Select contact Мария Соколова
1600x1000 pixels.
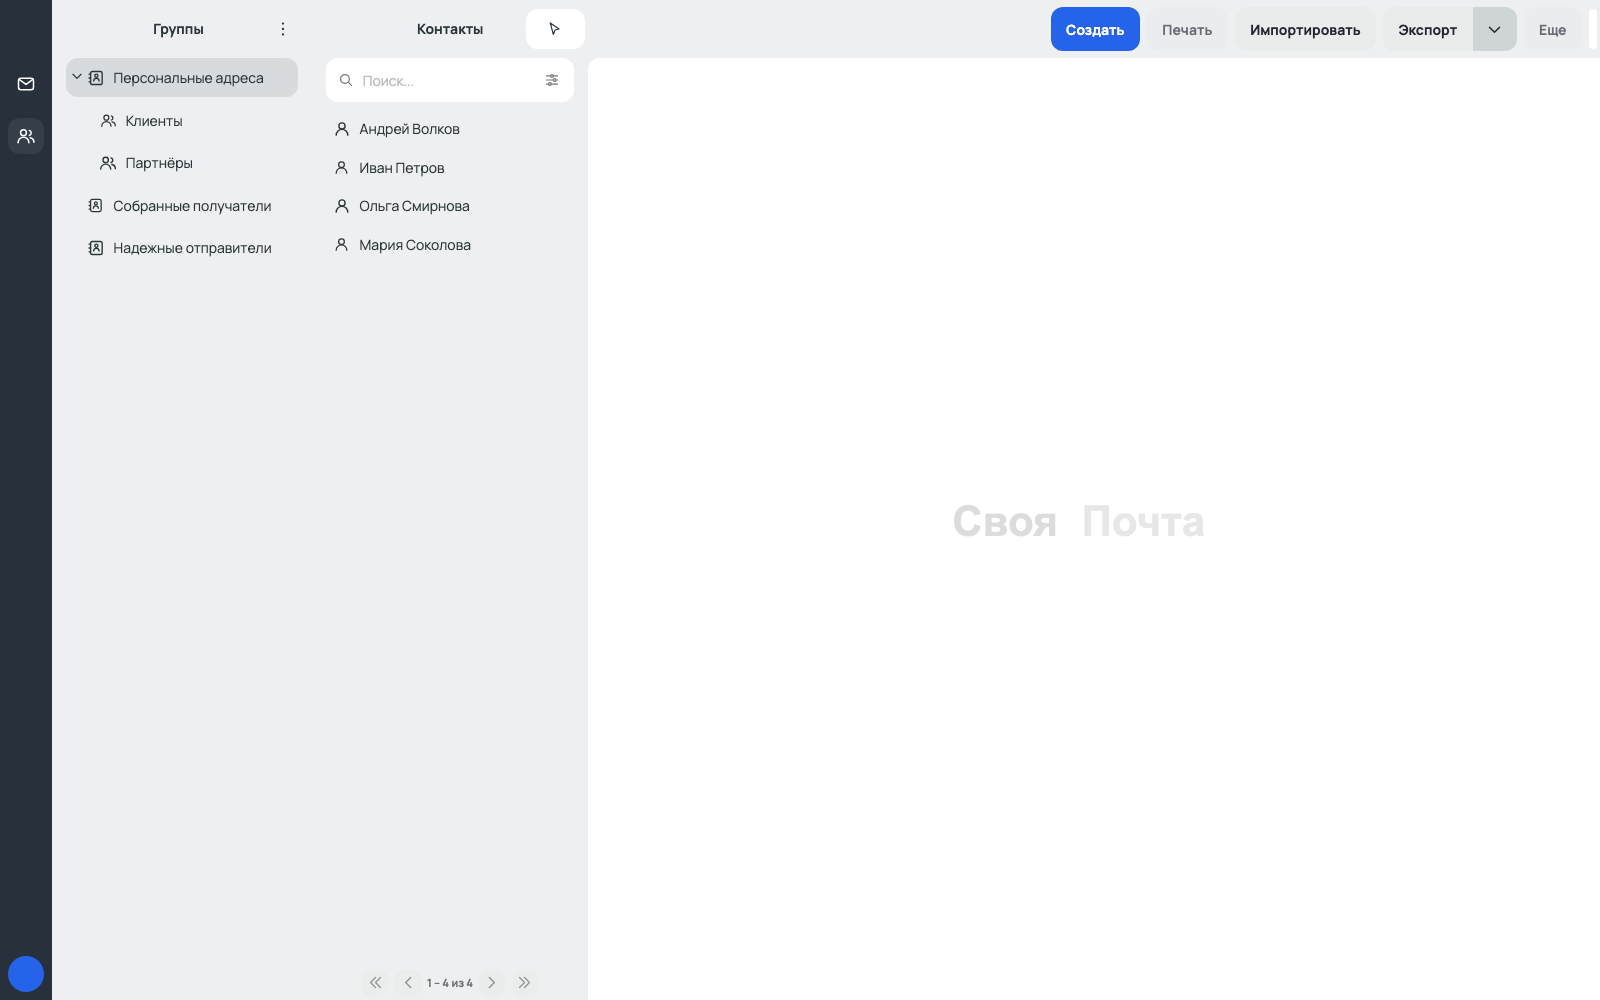pos(450,245)
